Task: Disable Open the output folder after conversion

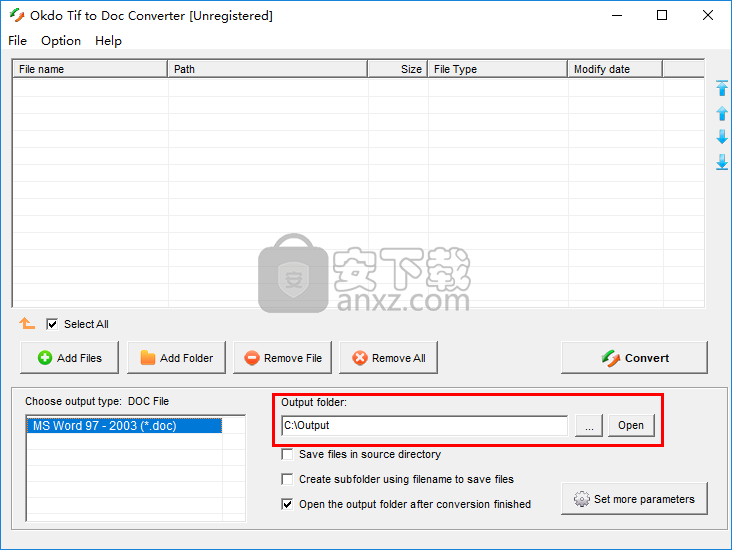Action: [x=287, y=504]
